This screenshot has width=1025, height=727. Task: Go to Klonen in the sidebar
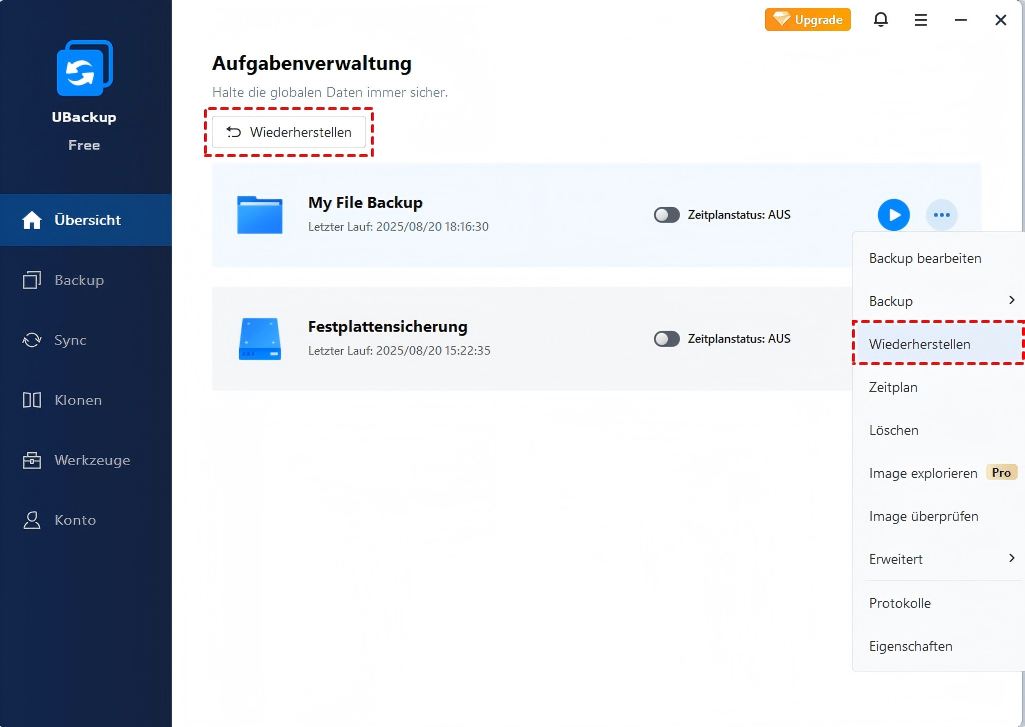click(77, 400)
